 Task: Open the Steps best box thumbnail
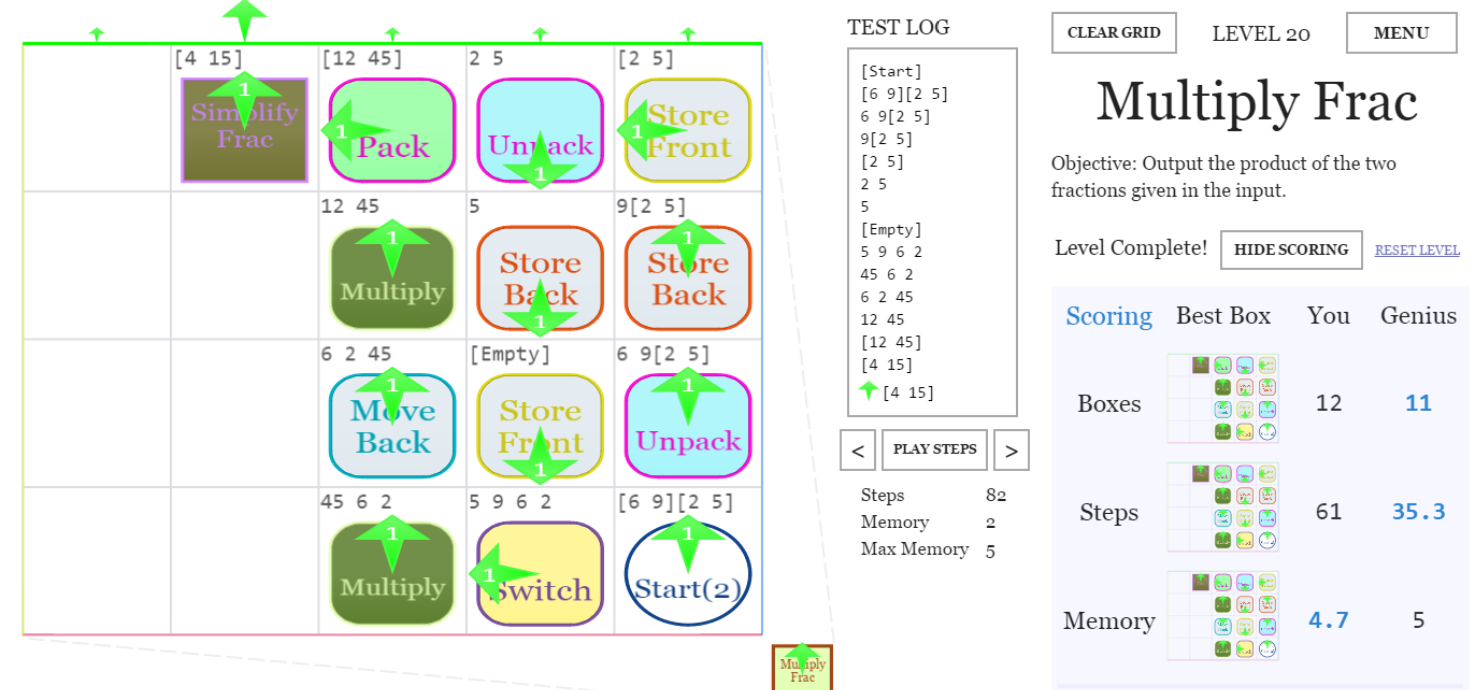[x=1223, y=507]
